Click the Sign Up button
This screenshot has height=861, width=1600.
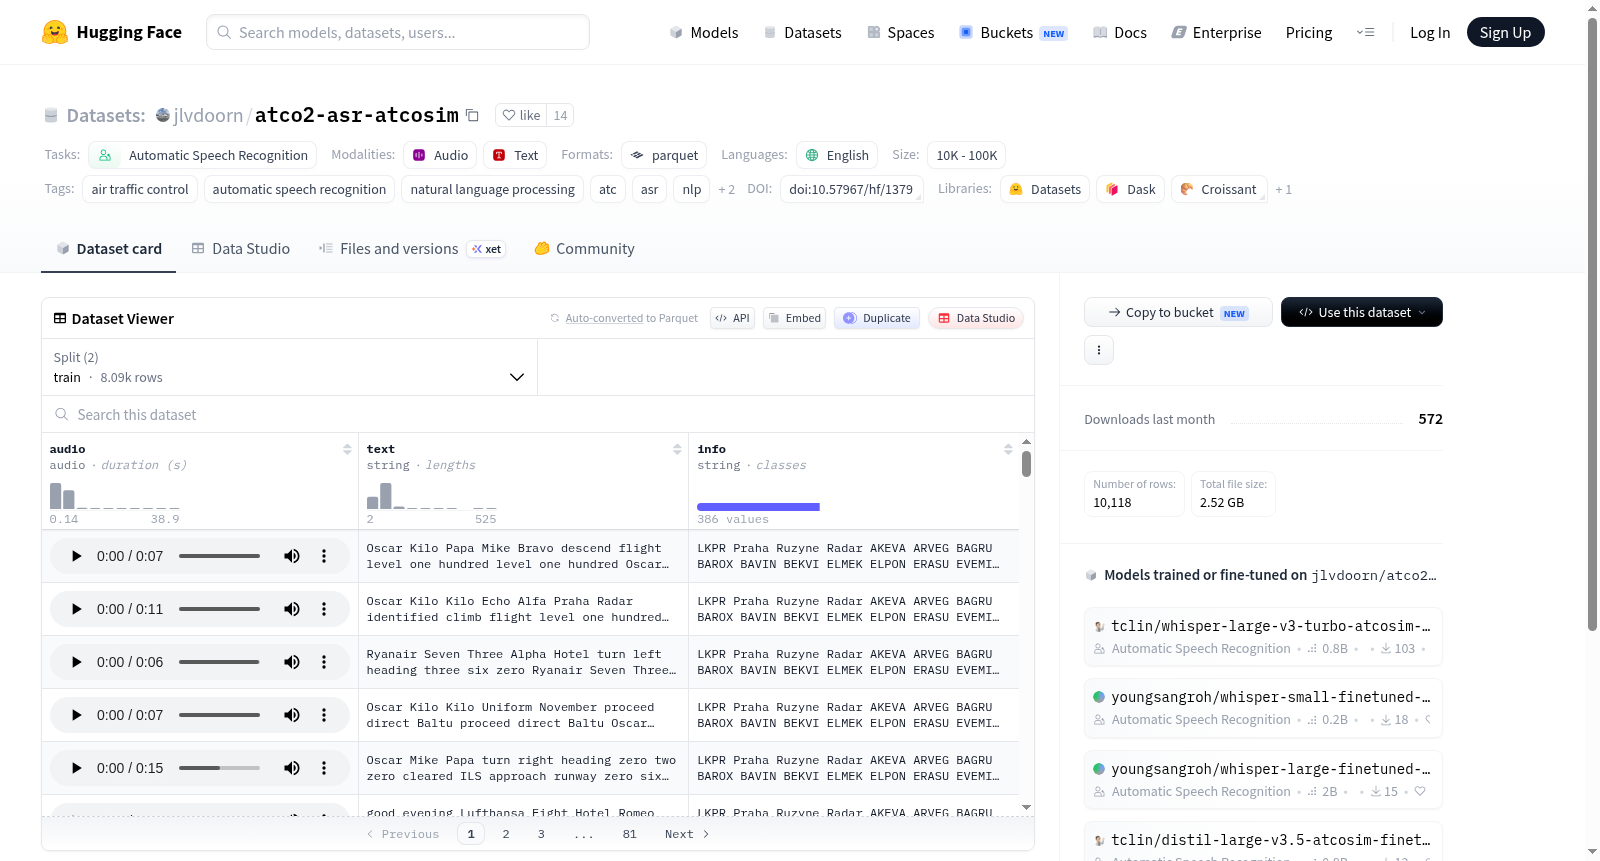point(1505,32)
